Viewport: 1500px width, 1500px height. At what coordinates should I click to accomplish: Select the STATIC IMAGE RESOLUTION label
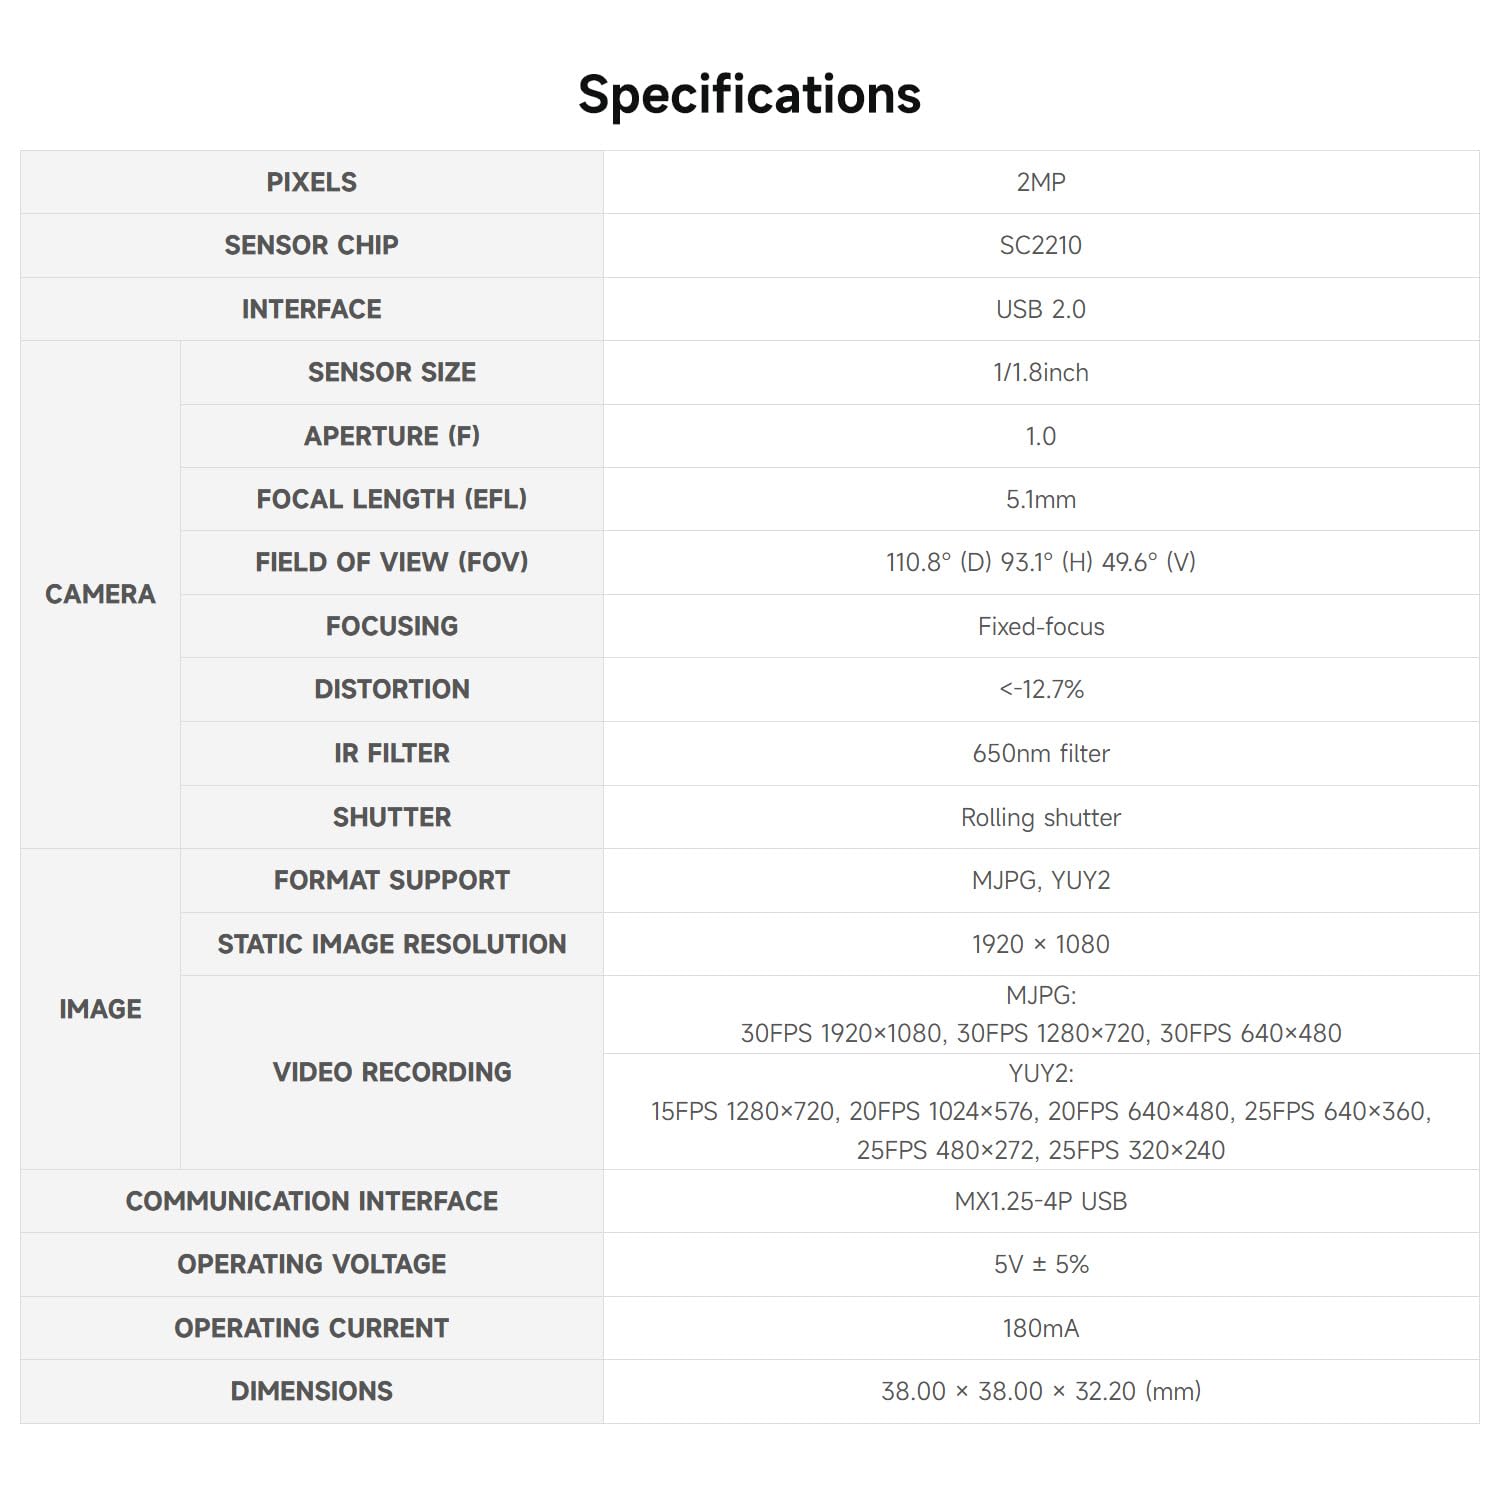click(392, 944)
